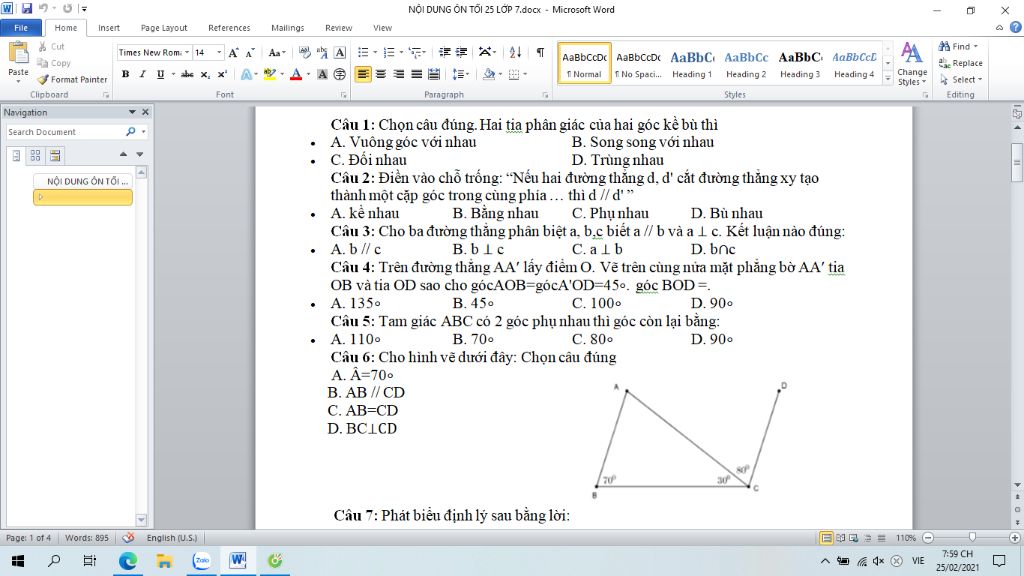Click the Font Color red A swatch
The height and width of the screenshot is (576, 1024).
(296, 74)
